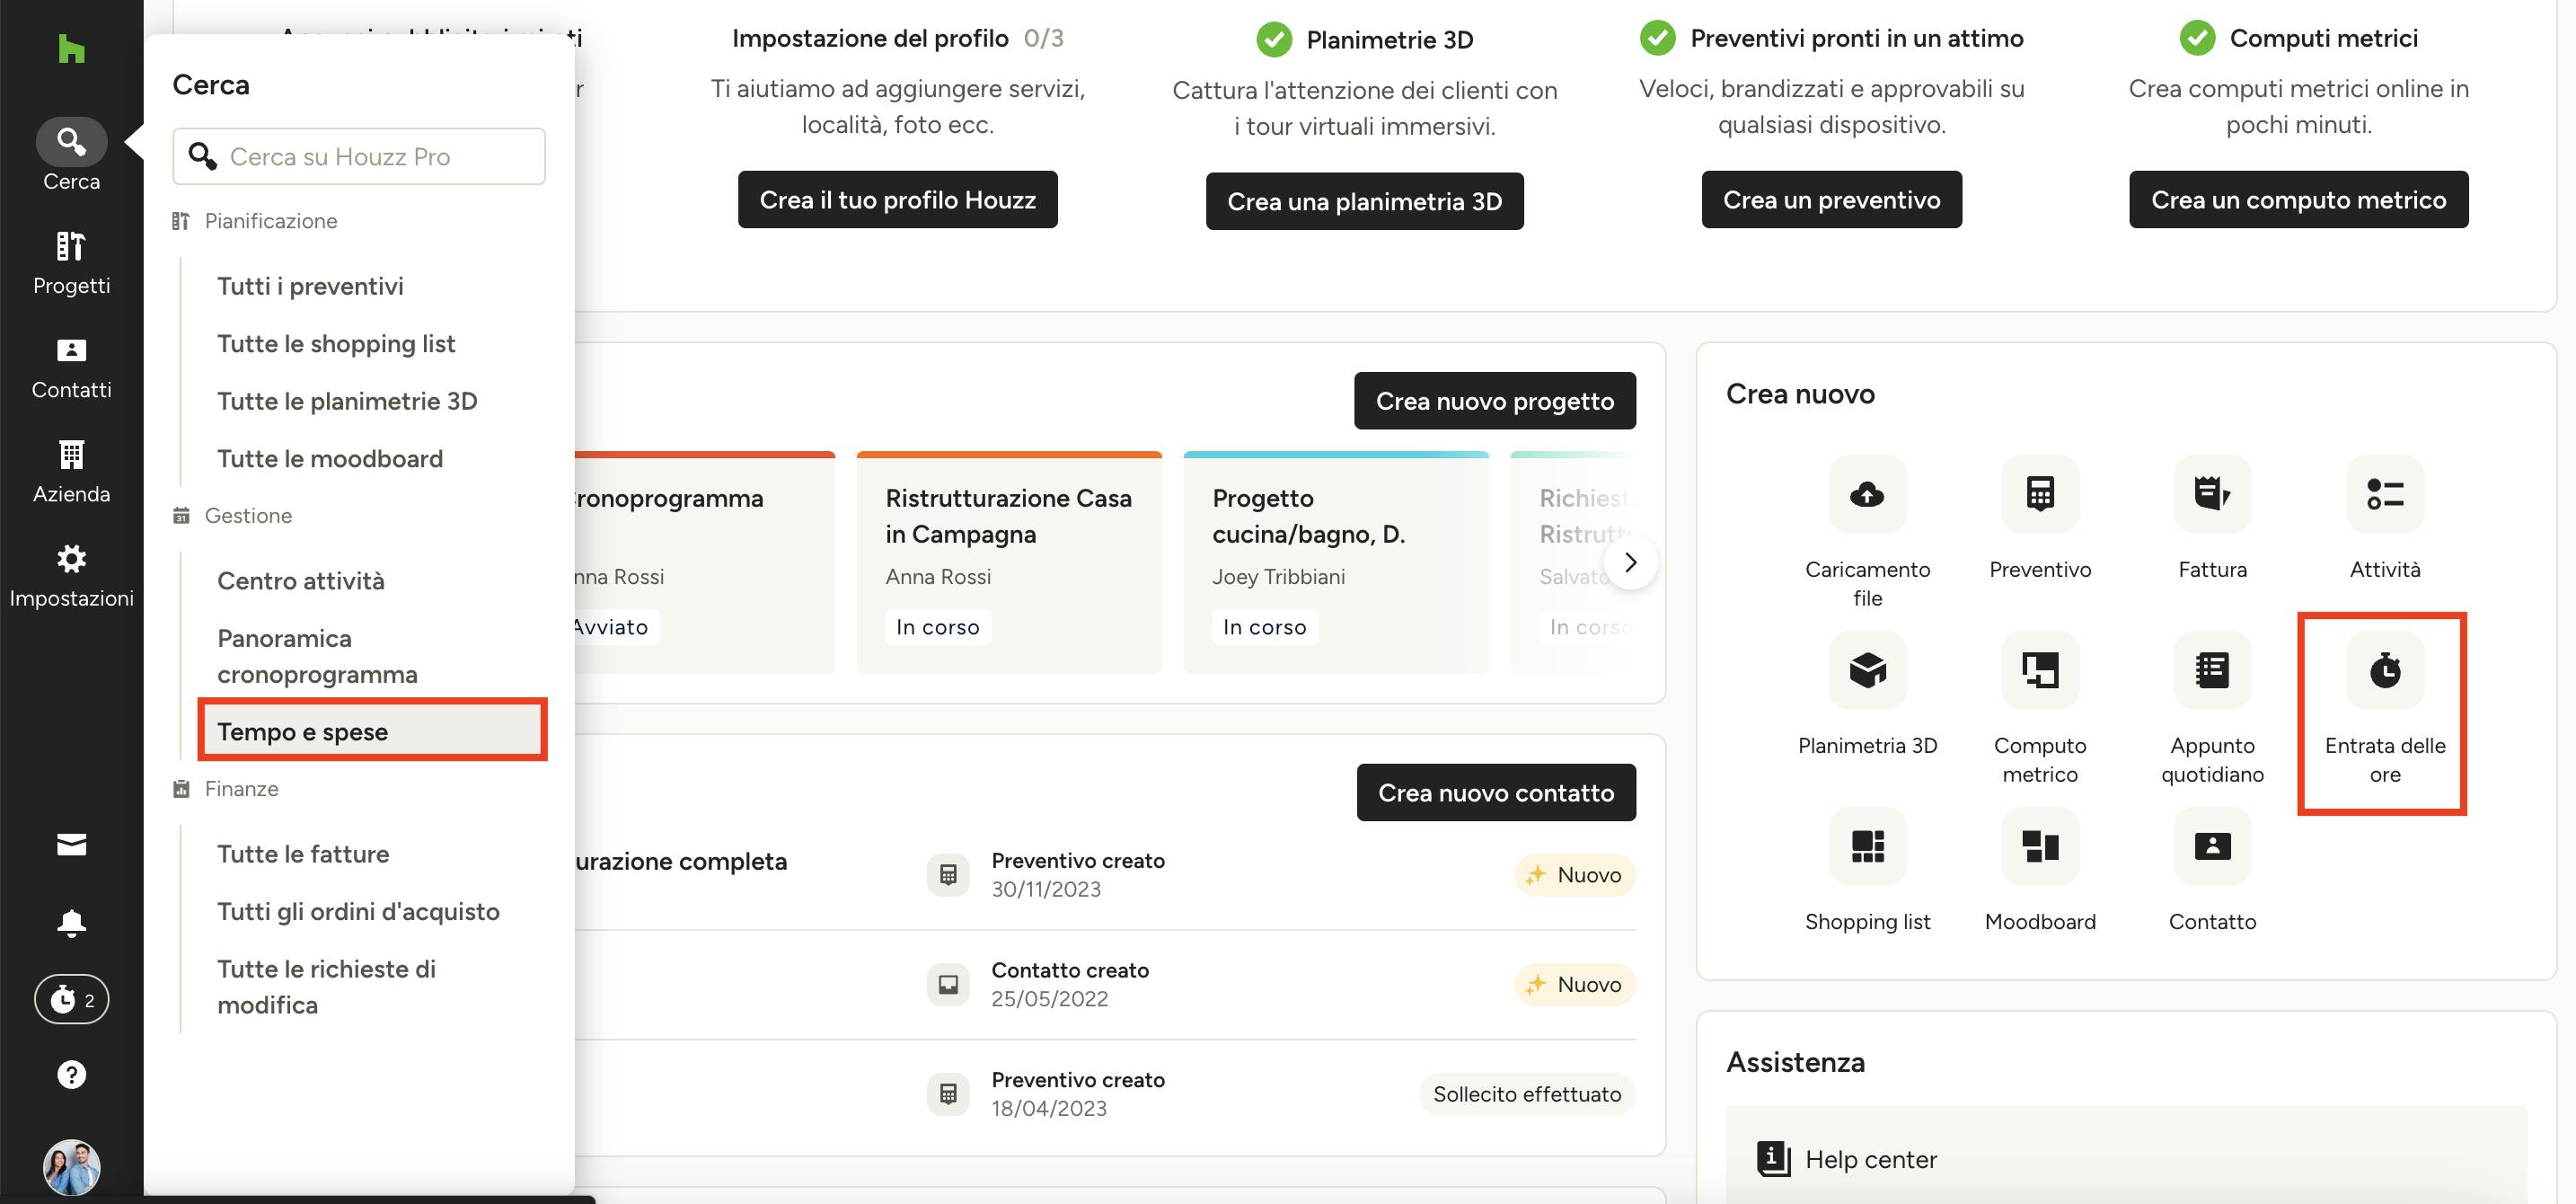Click the In corso status on Ristrutturazione Casa card
2576x1204 pixels.
click(x=937, y=627)
